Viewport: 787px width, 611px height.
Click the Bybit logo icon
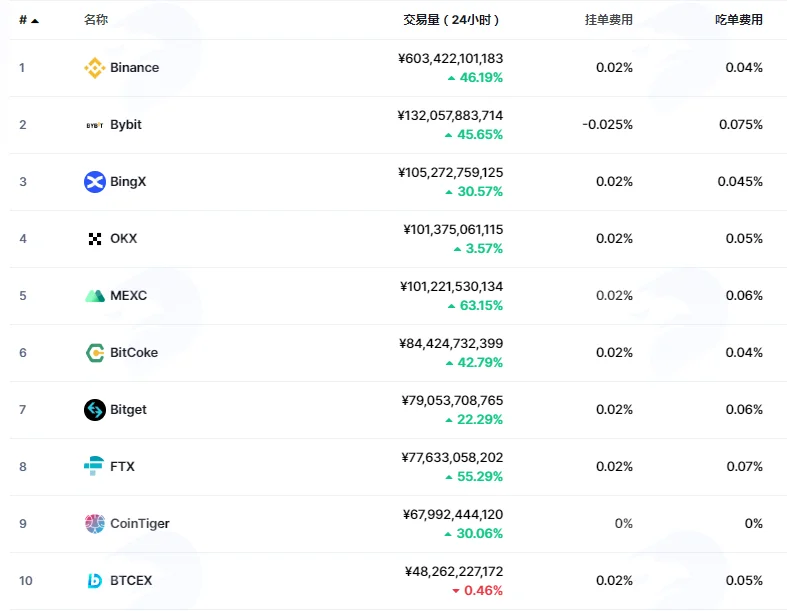point(94,125)
